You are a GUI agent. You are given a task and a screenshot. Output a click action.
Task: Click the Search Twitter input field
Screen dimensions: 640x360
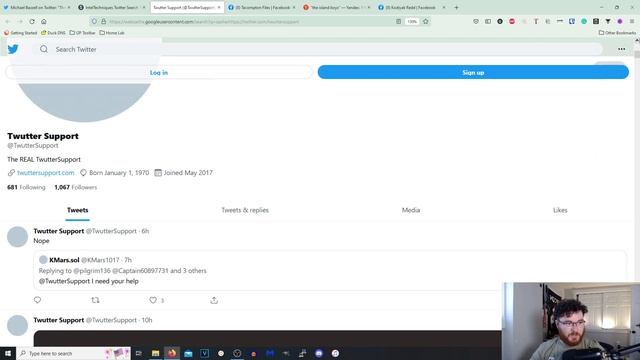click(318, 49)
